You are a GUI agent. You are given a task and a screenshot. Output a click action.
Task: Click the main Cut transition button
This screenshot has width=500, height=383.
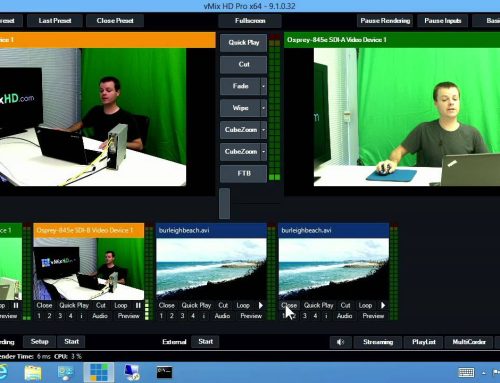[x=244, y=64]
